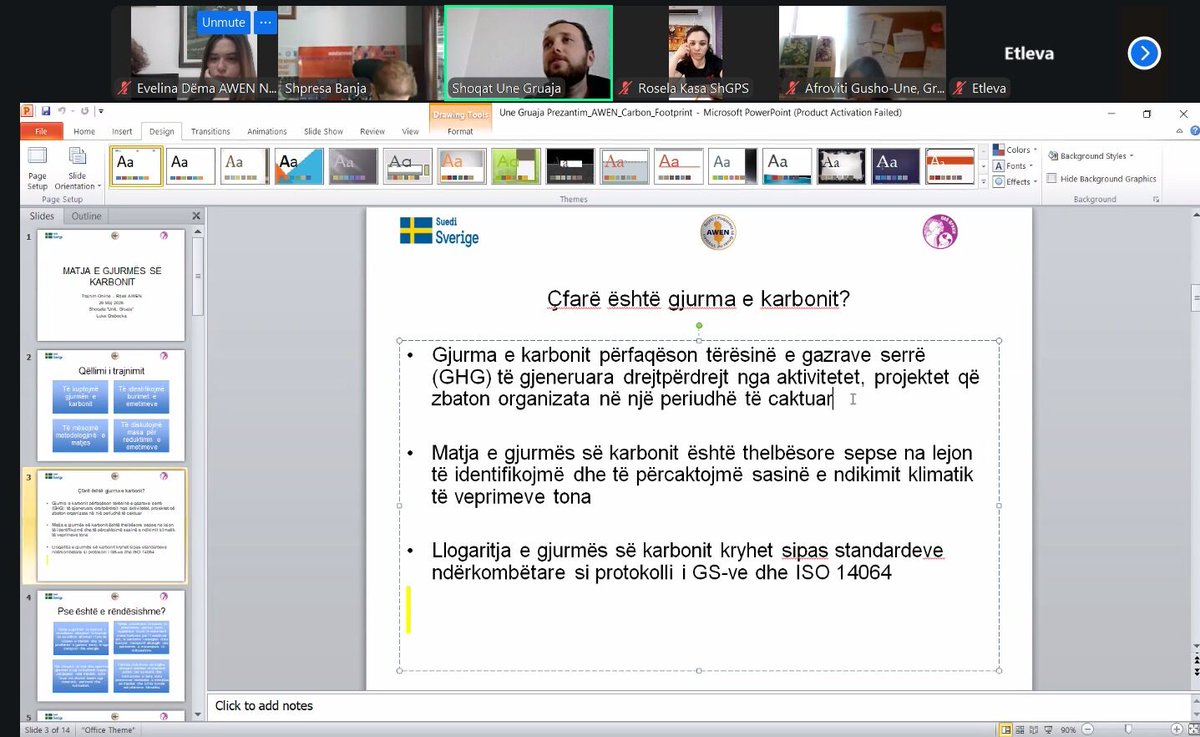Image resolution: width=1200 pixels, height=737 pixels.
Task: Expand the Themes gallery More arrow
Action: point(984,180)
